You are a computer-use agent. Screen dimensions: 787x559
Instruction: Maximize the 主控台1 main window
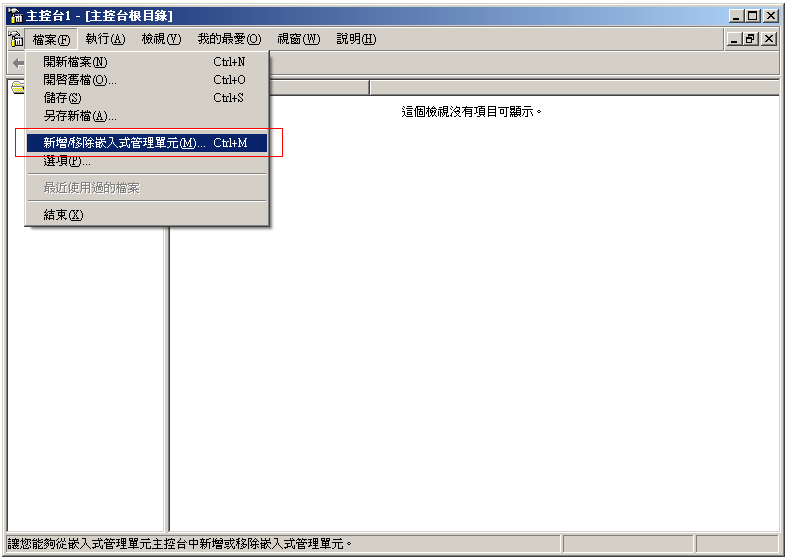click(x=753, y=16)
